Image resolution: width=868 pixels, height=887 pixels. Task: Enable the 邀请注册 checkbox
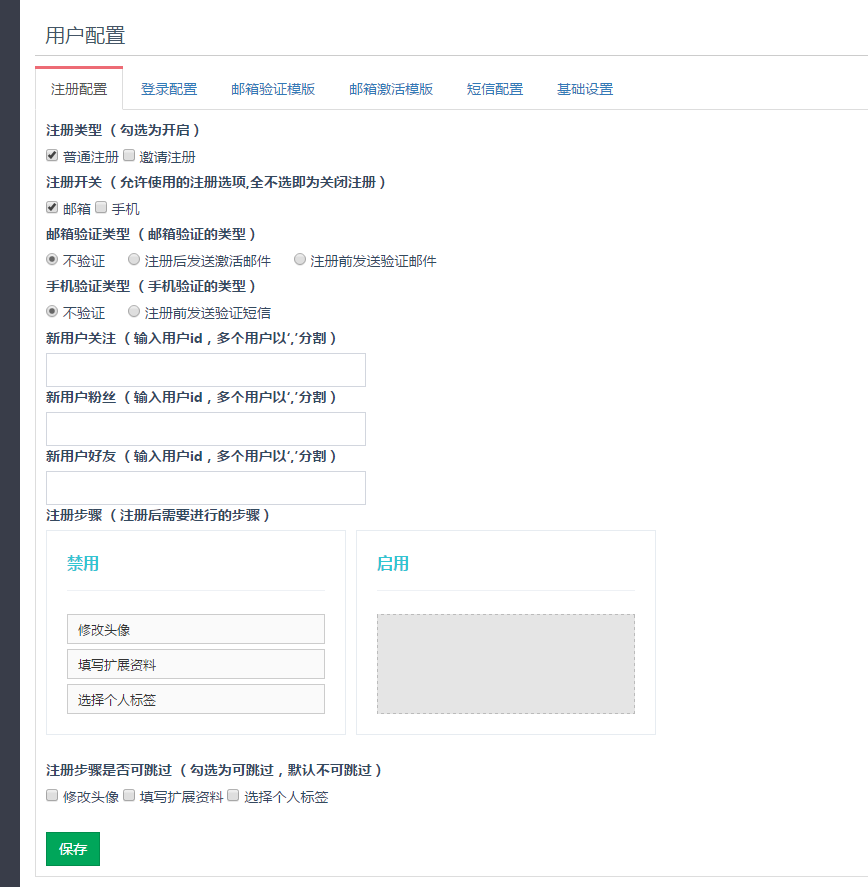[129, 155]
